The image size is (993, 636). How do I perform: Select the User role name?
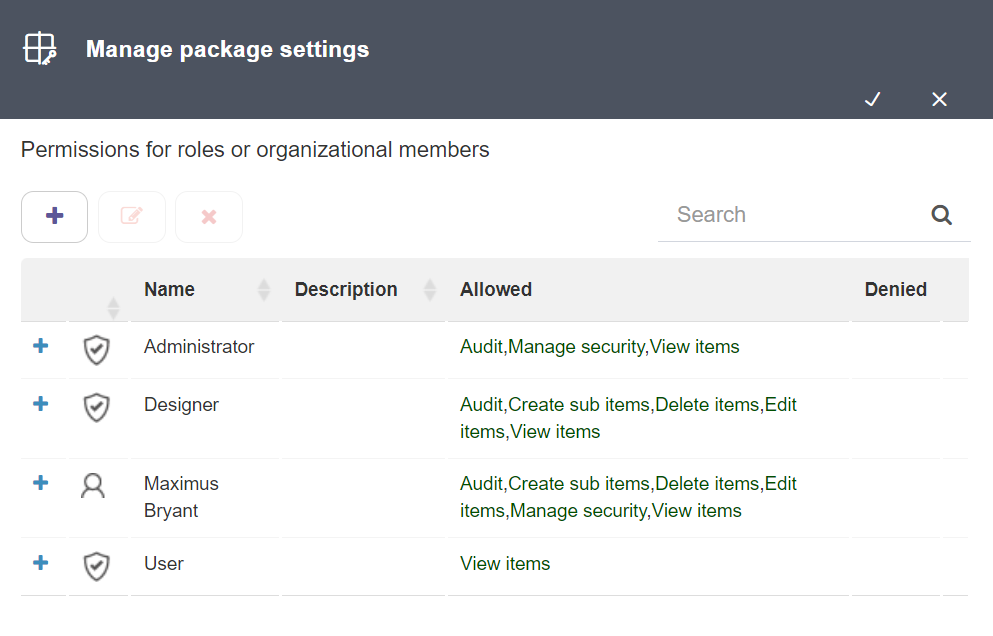[164, 564]
